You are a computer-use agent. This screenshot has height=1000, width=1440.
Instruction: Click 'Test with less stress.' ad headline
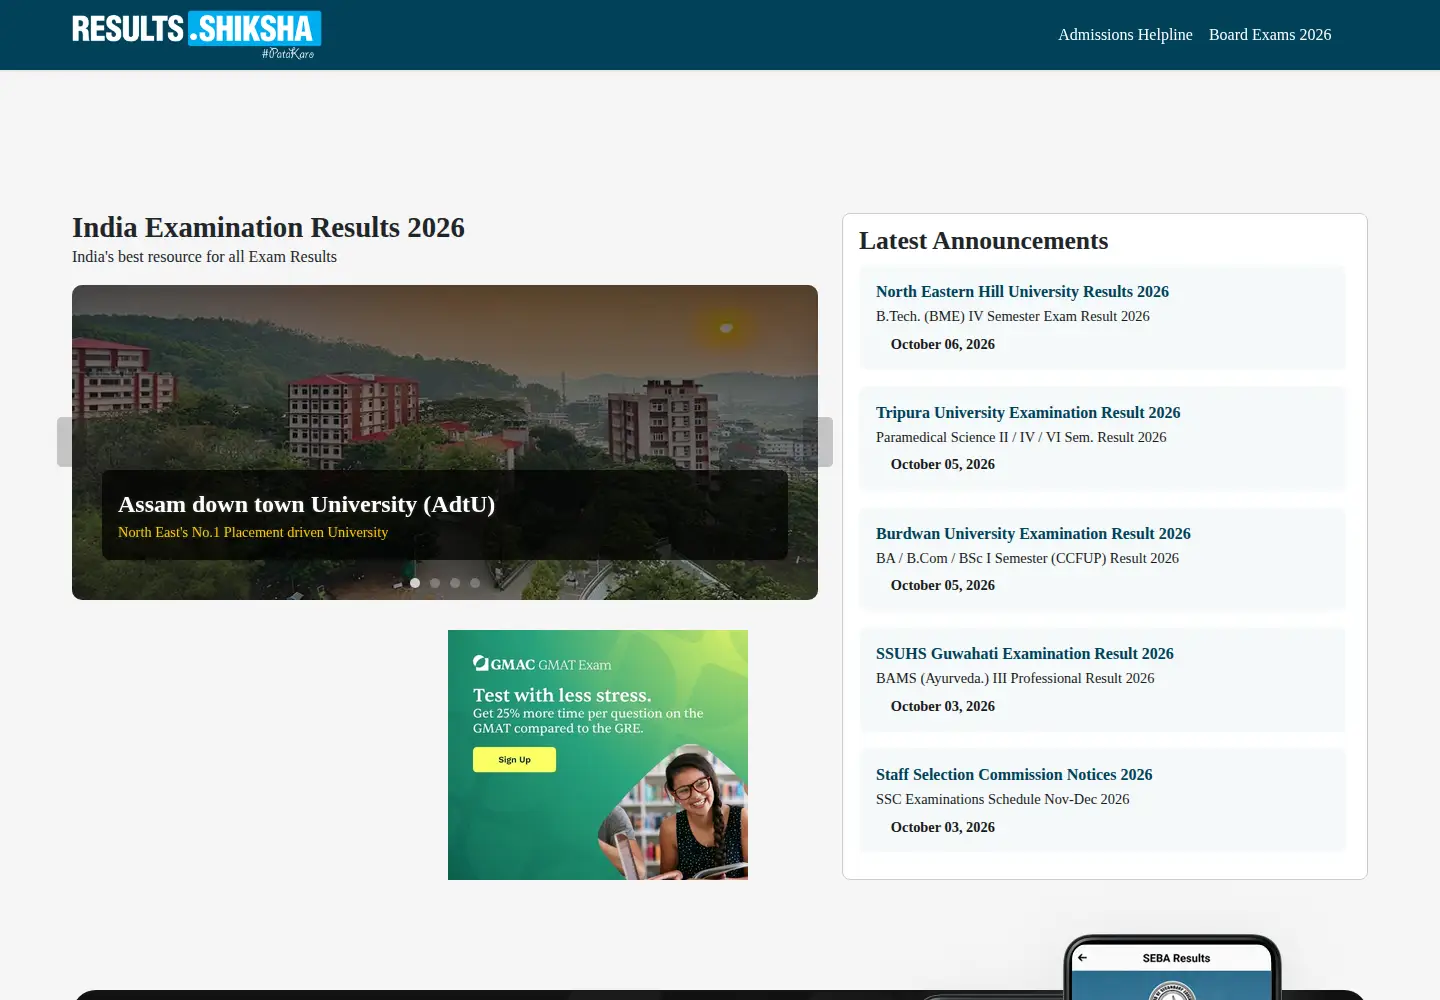[x=562, y=695]
